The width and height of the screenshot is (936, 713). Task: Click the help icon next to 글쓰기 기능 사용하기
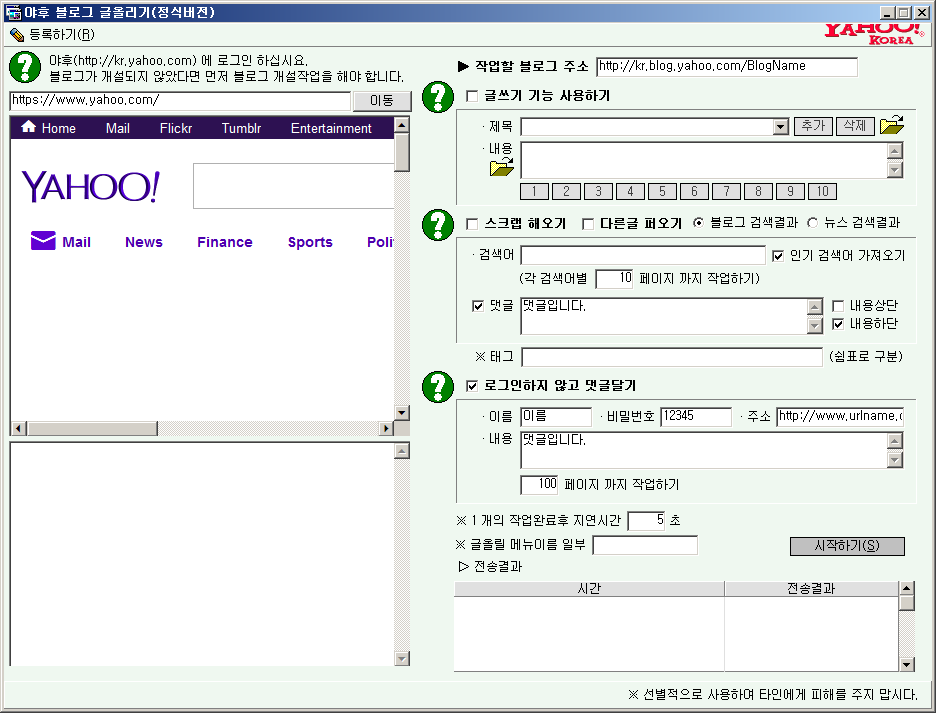tap(438, 97)
